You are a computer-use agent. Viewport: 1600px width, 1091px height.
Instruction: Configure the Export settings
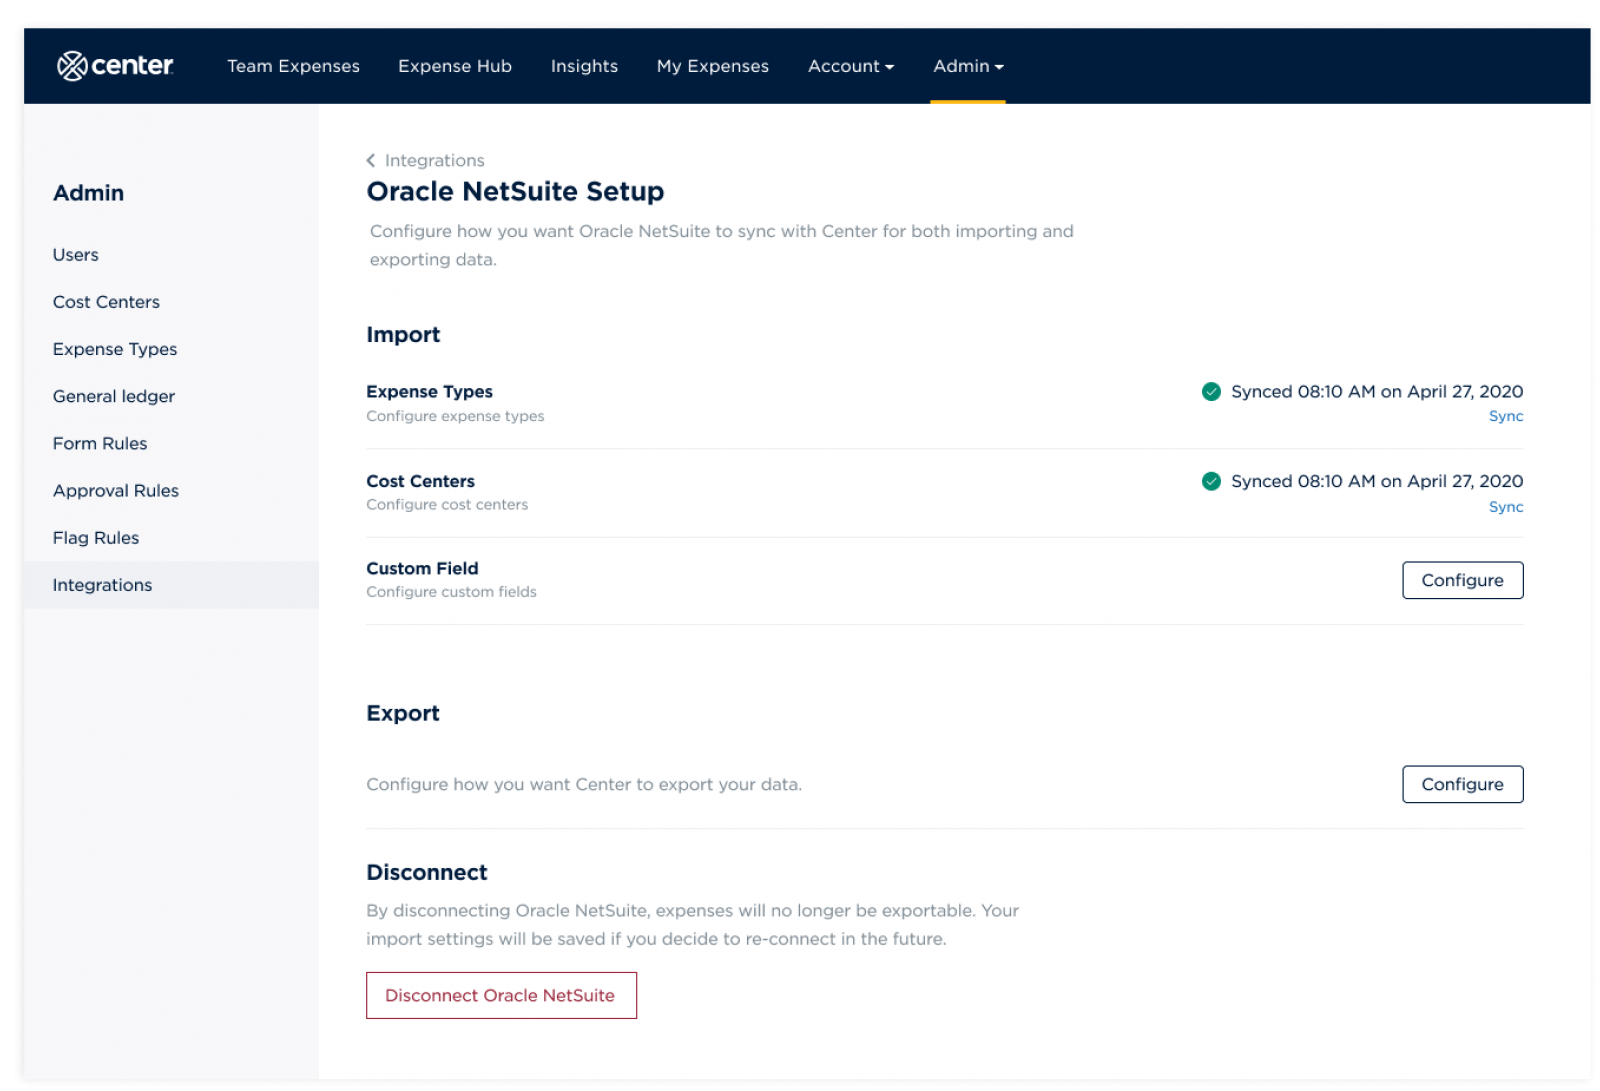pos(1462,784)
